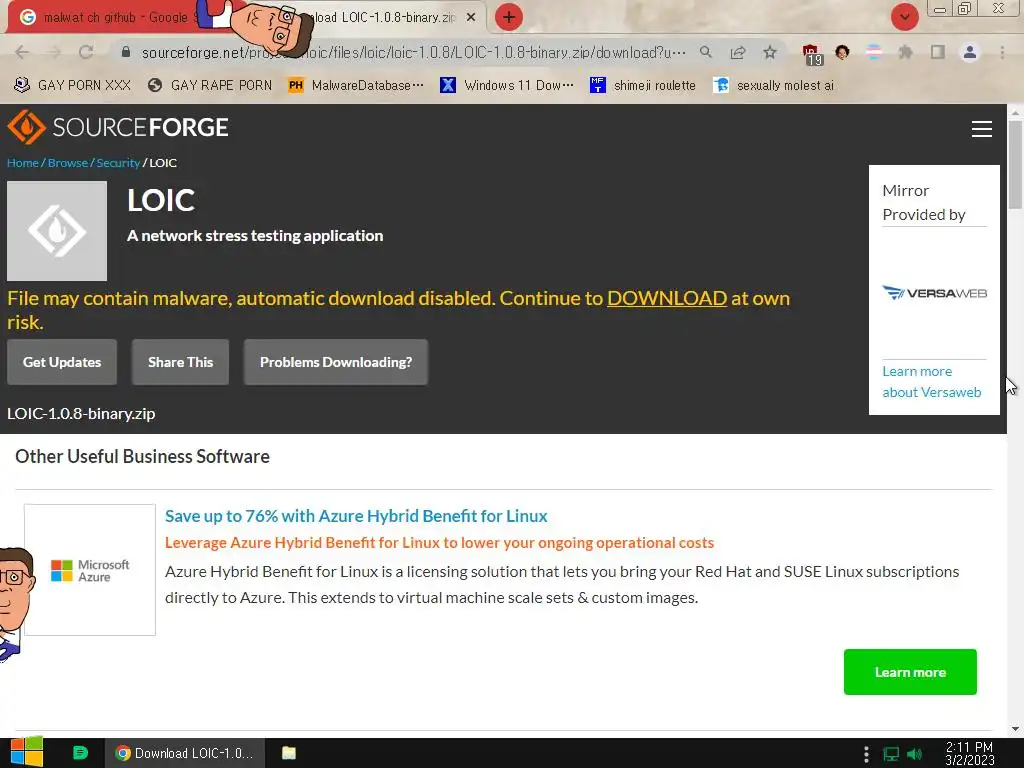Open the taskbar clock showing 2:11 PM
The image size is (1024, 768).
point(969,754)
